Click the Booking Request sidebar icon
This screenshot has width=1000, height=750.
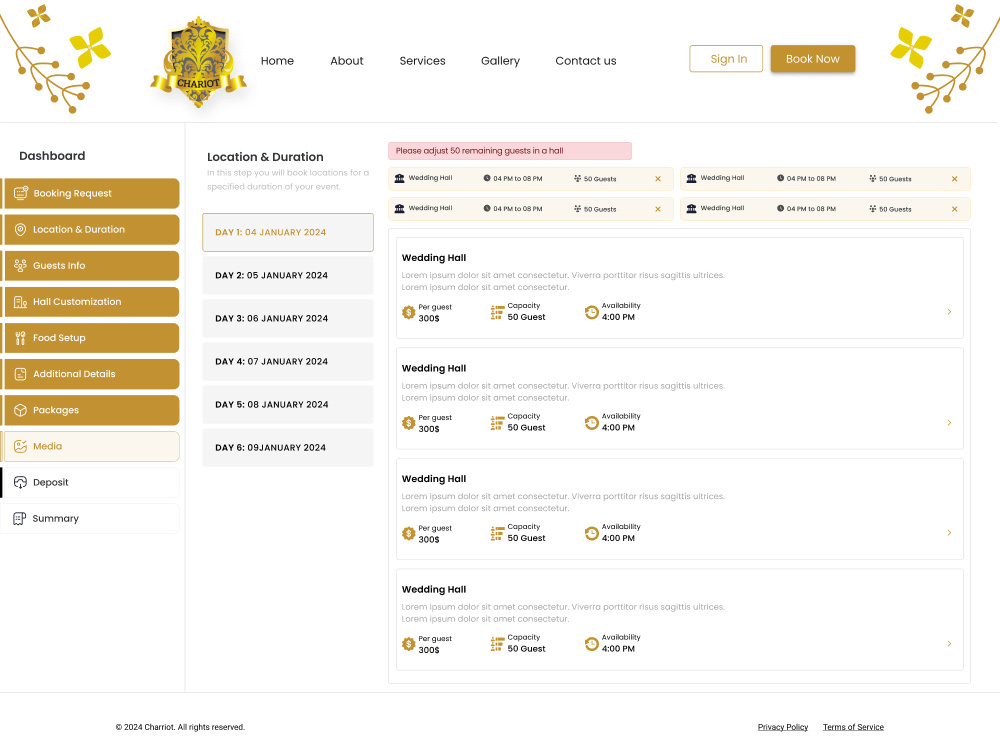[20, 193]
